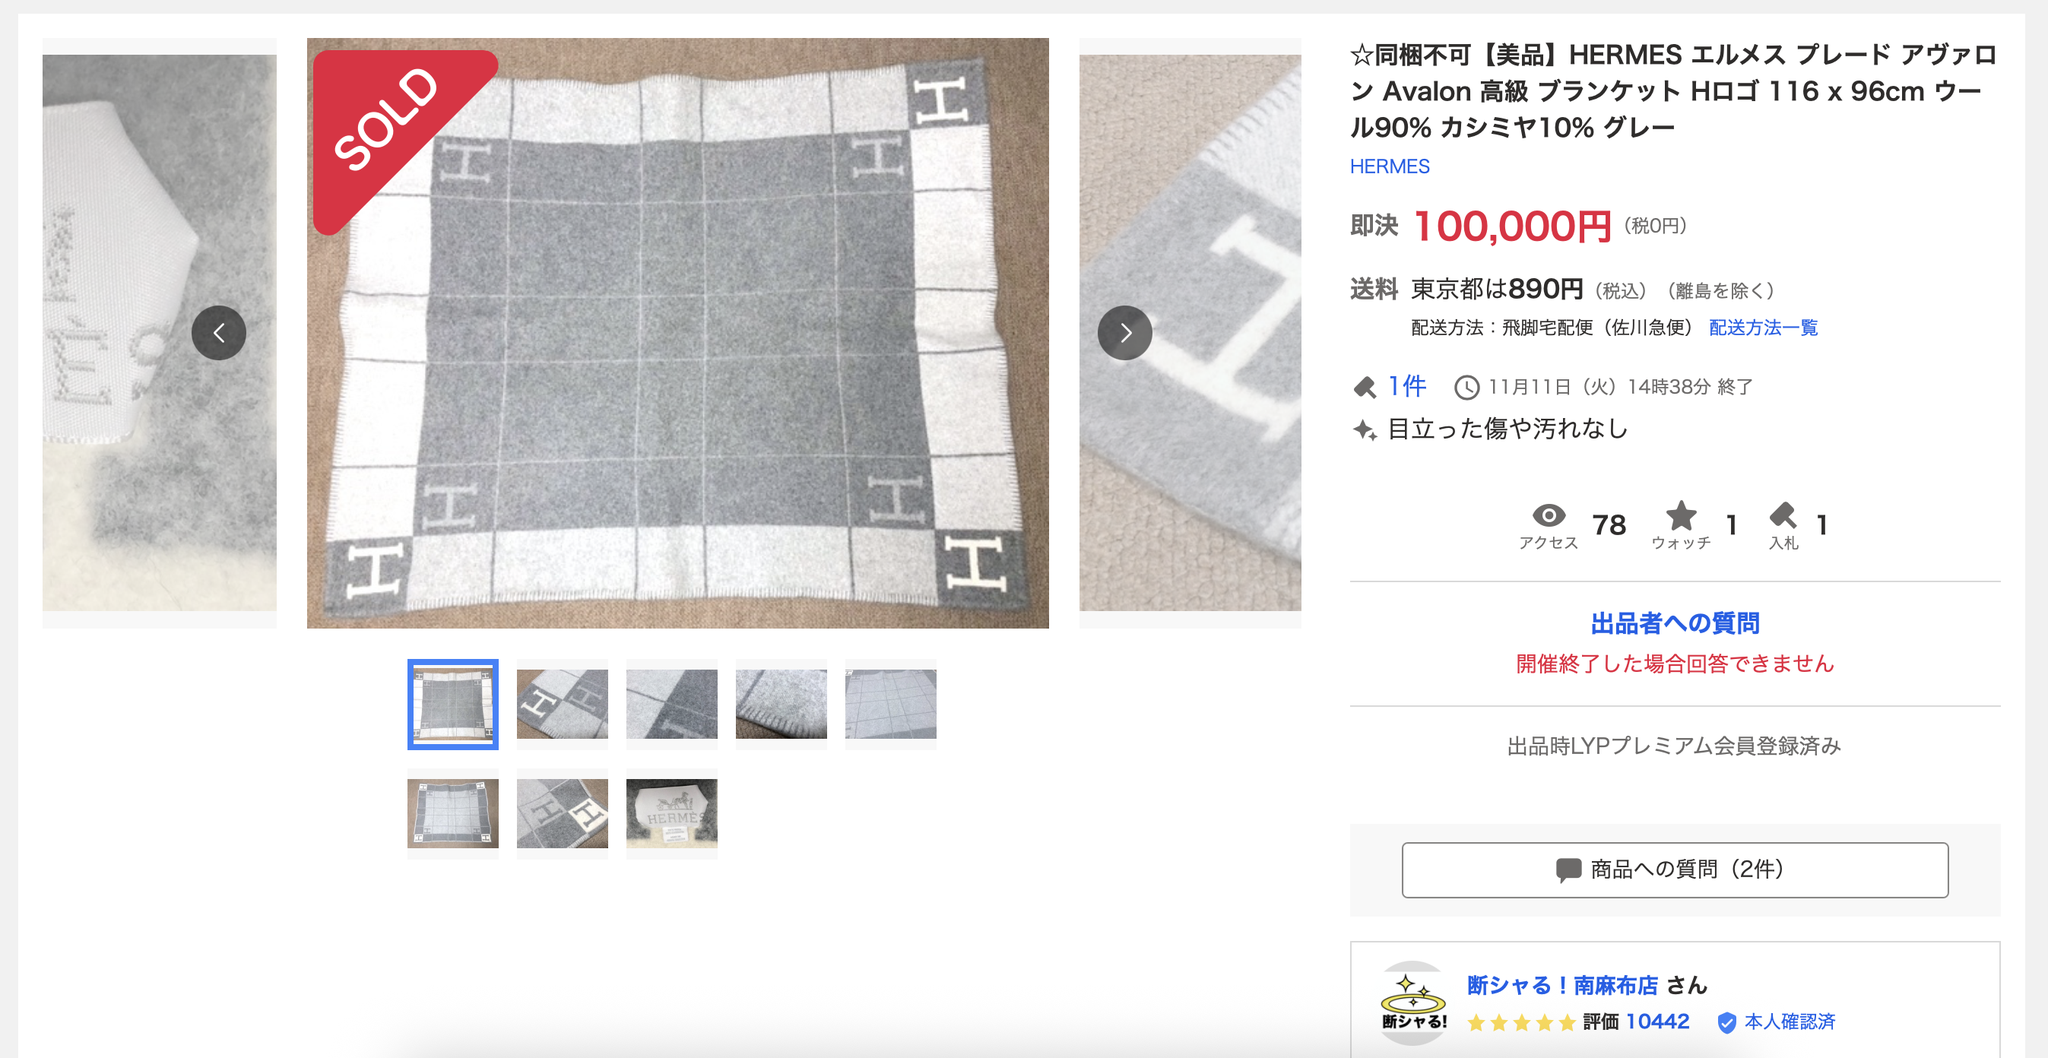Show next image with right arrow
Image resolution: width=2048 pixels, height=1058 pixels.
pyautogui.click(x=1125, y=333)
